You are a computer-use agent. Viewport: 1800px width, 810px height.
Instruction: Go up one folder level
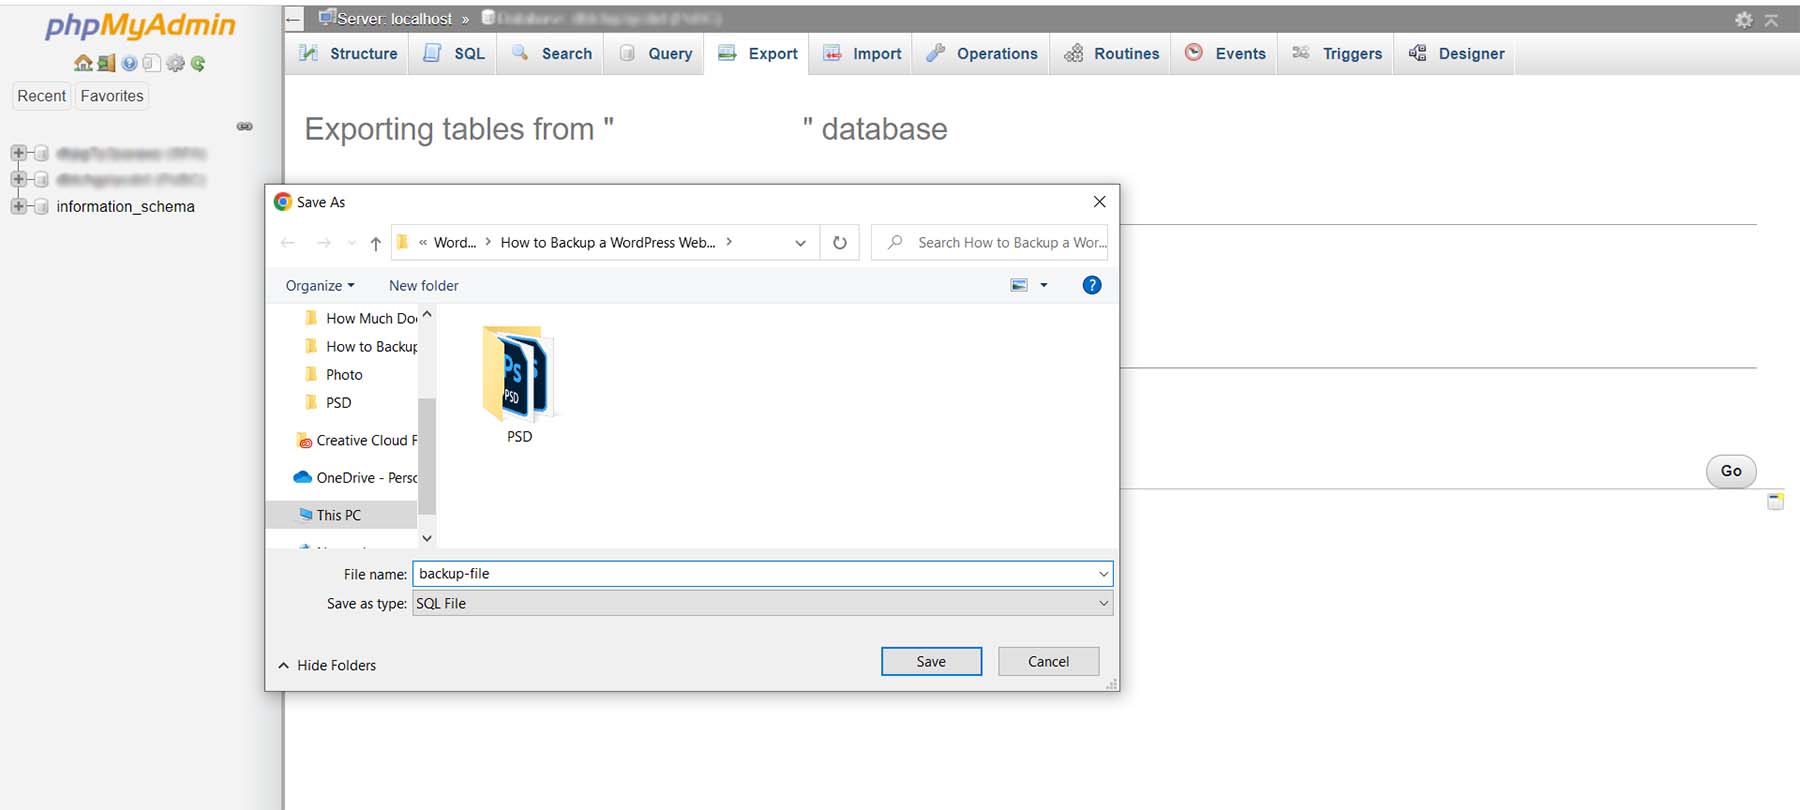click(375, 243)
